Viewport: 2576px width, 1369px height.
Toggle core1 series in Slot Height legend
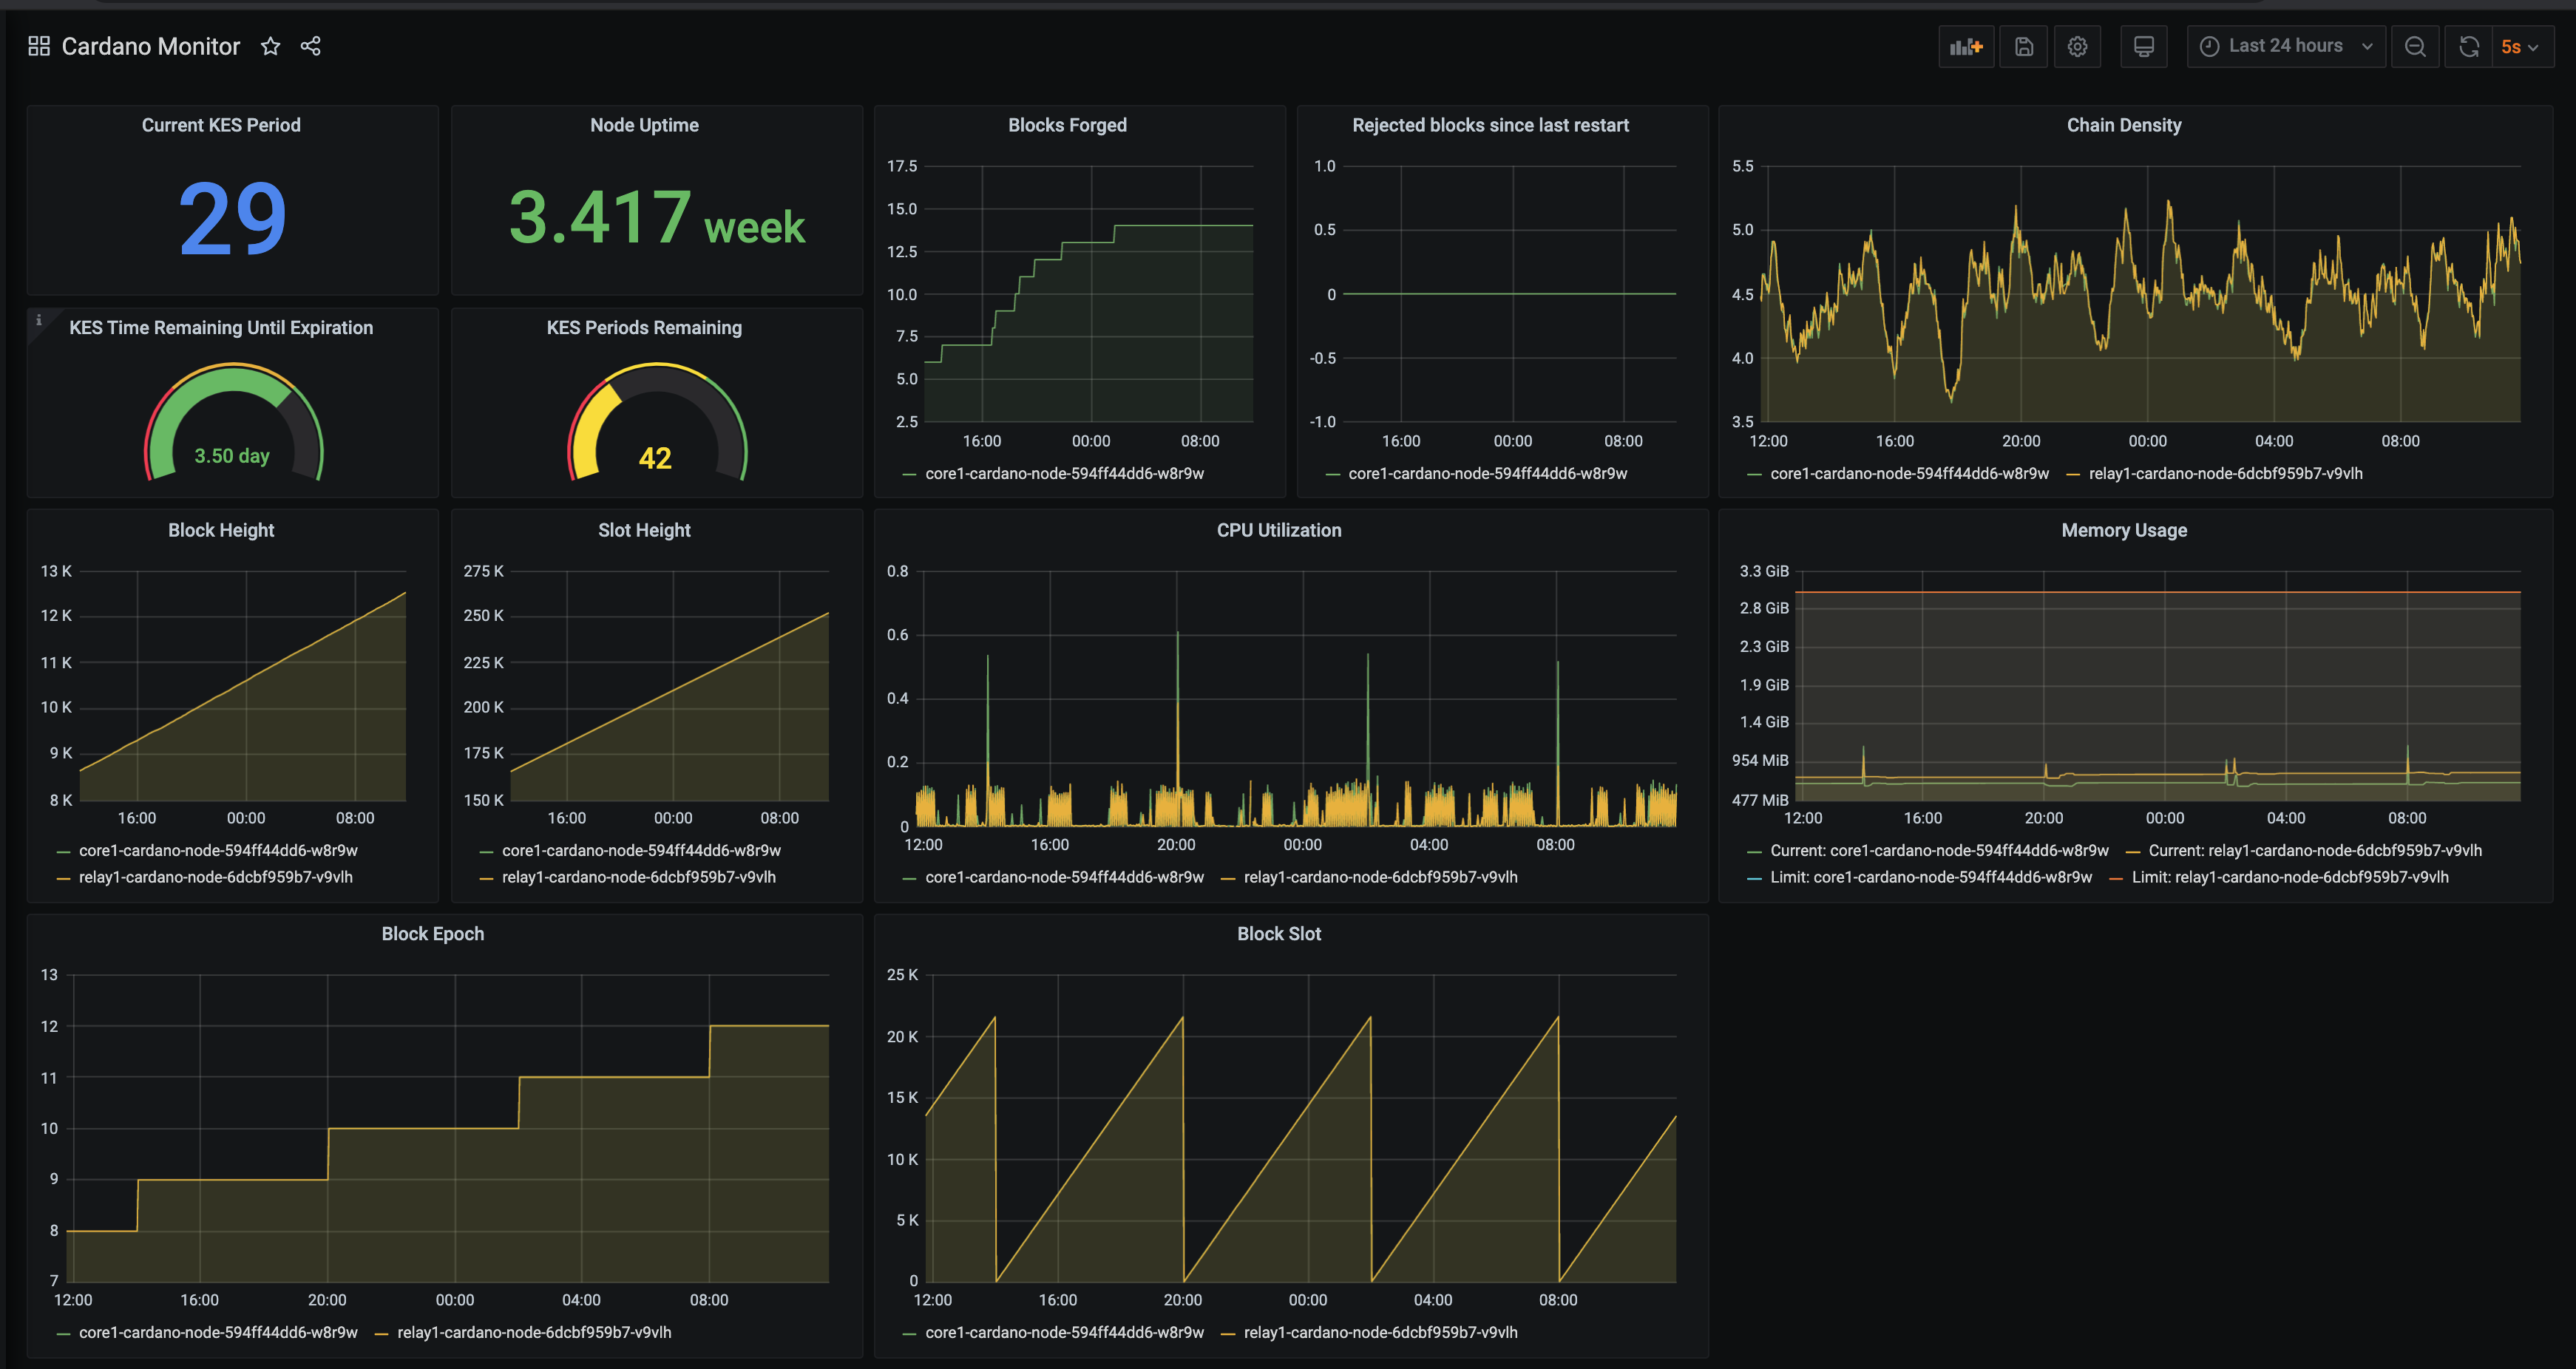point(641,851)
